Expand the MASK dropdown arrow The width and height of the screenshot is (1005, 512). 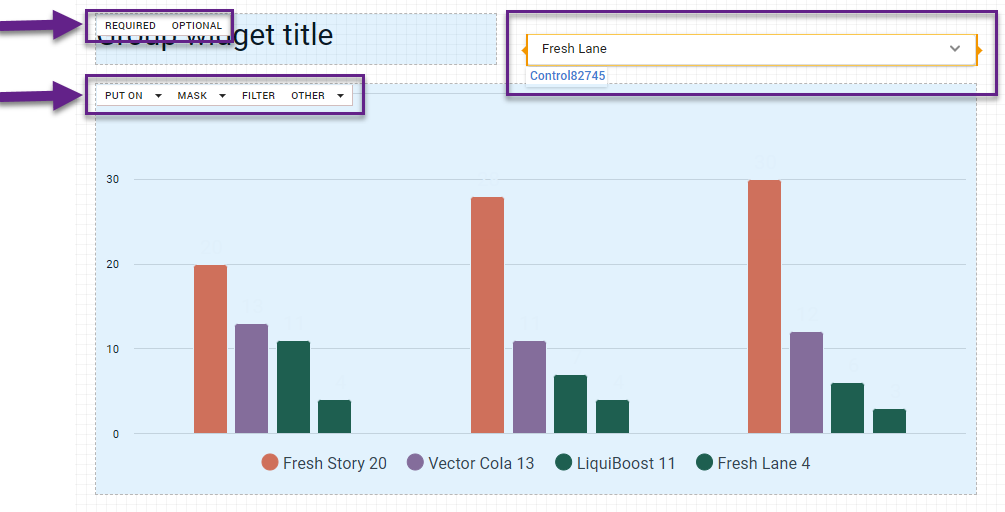(x=222, y=96)
